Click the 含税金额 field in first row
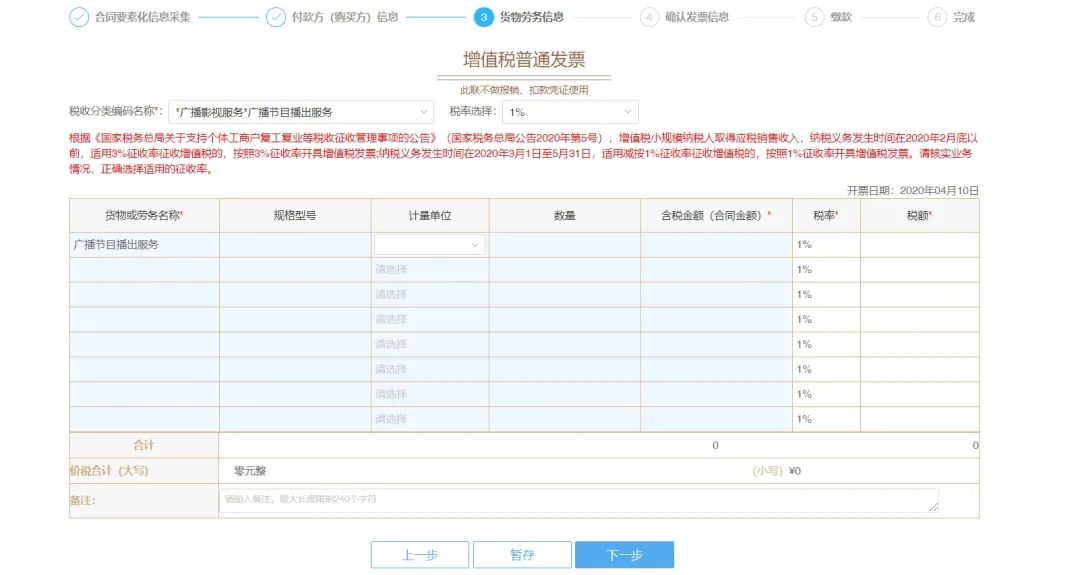 pyautogui.click(x=715, y=244)
